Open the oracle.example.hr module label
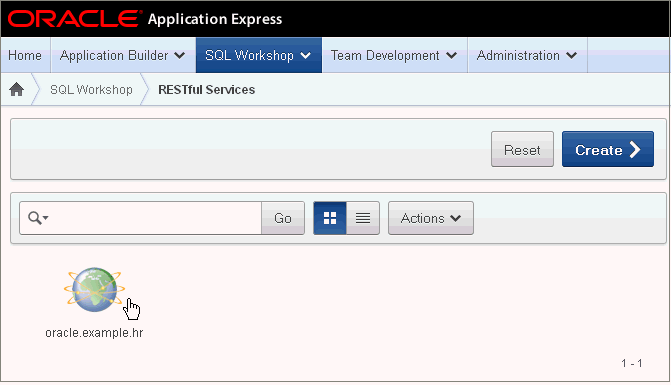The image size is (671, 385). coord(94,333)
